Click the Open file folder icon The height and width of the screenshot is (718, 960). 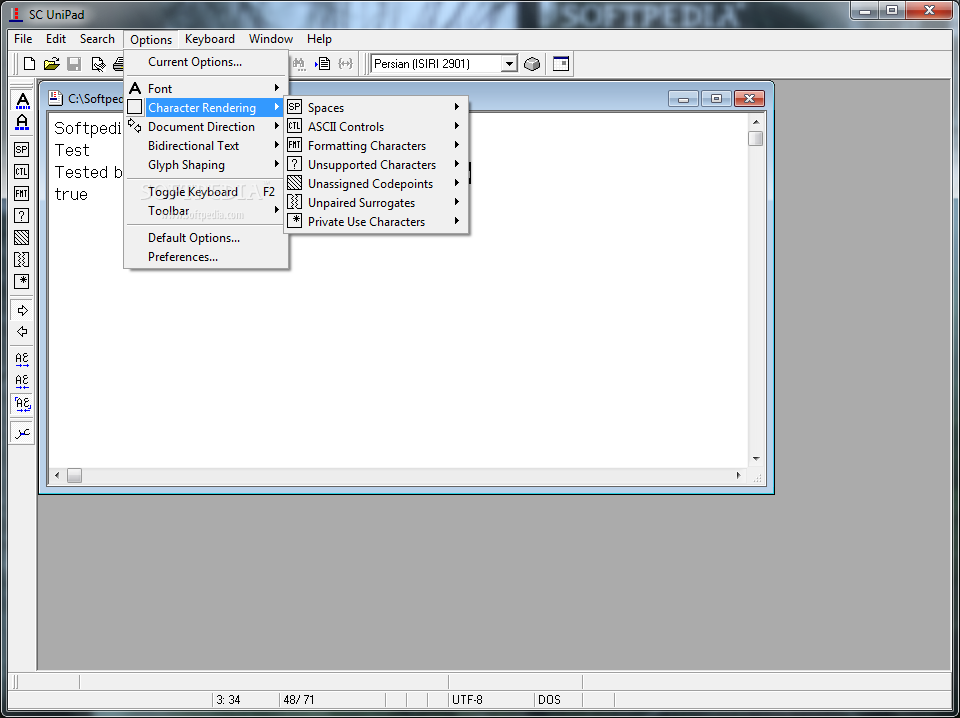(51, 64)
